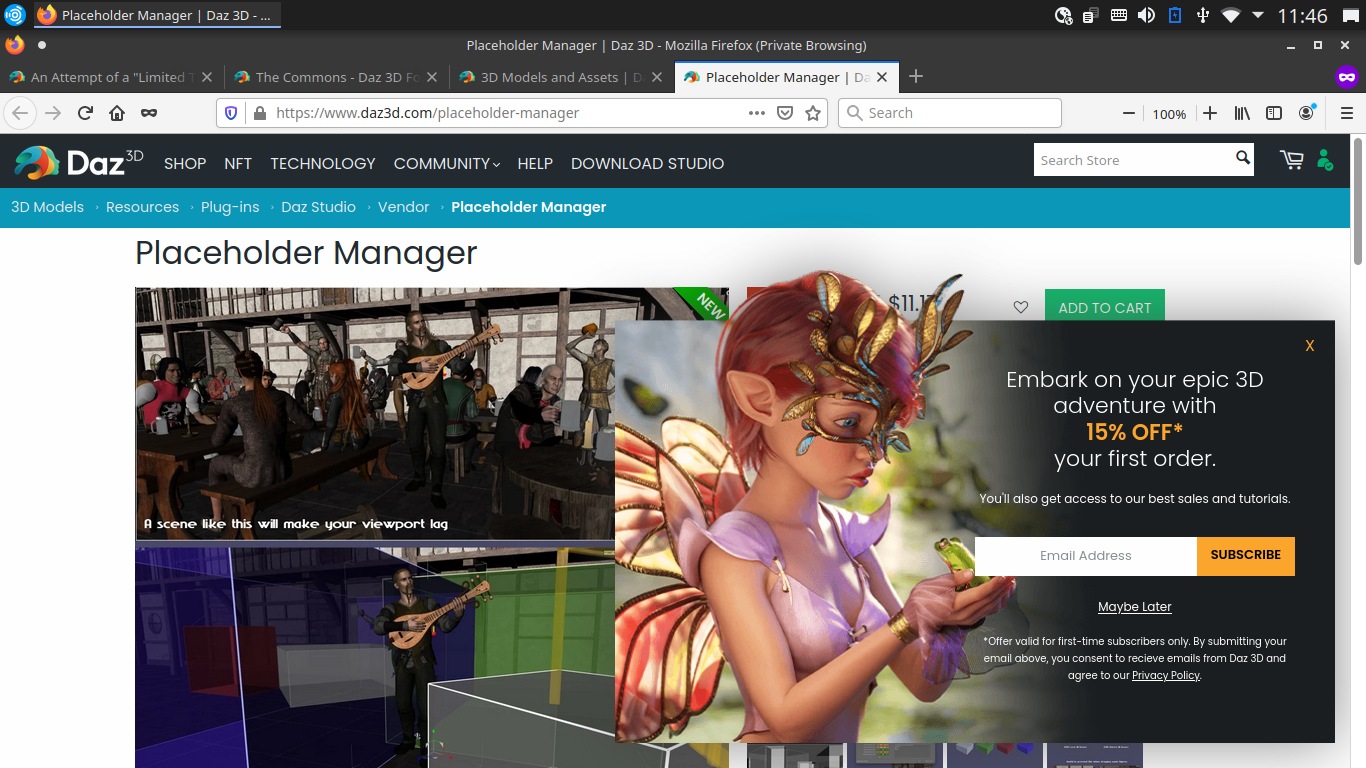Open the tracking protection shield
1366x768 pixels.
231,113
